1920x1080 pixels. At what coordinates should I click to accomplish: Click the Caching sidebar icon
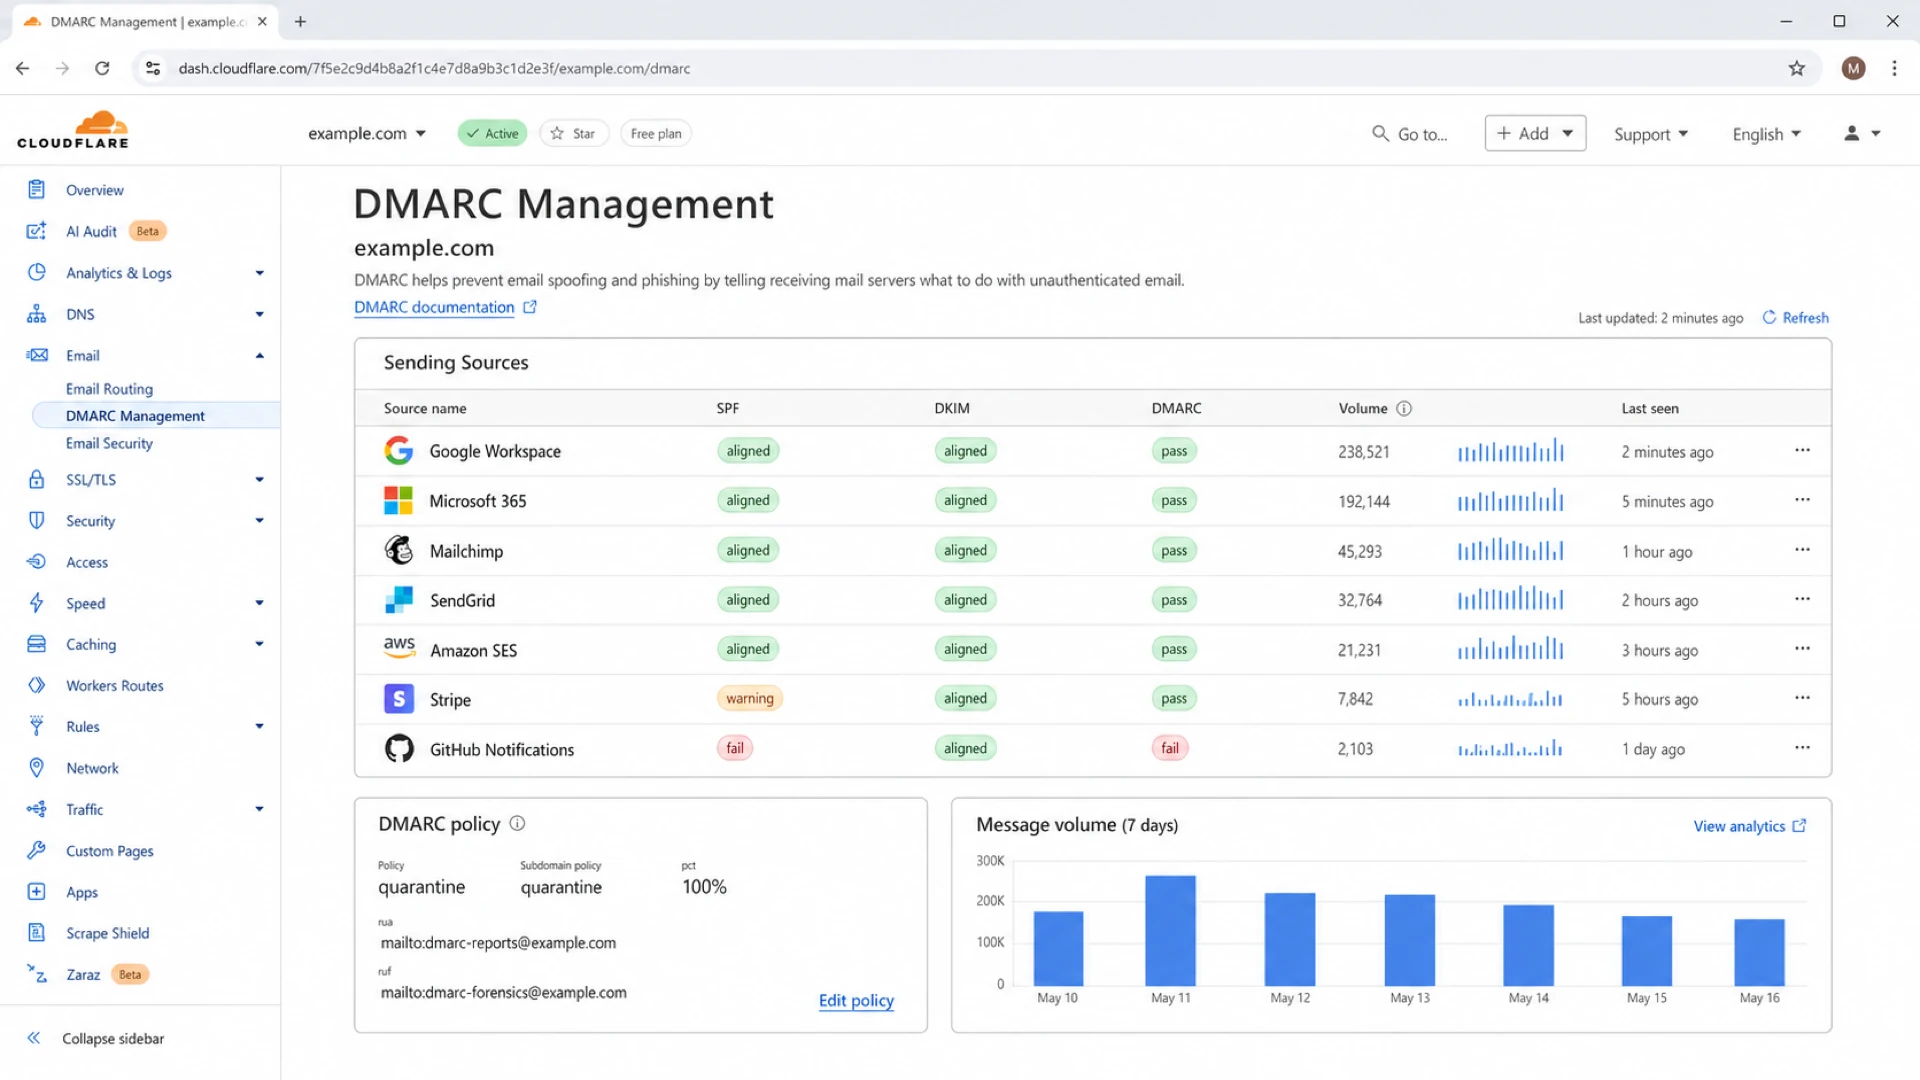[37, 644]
